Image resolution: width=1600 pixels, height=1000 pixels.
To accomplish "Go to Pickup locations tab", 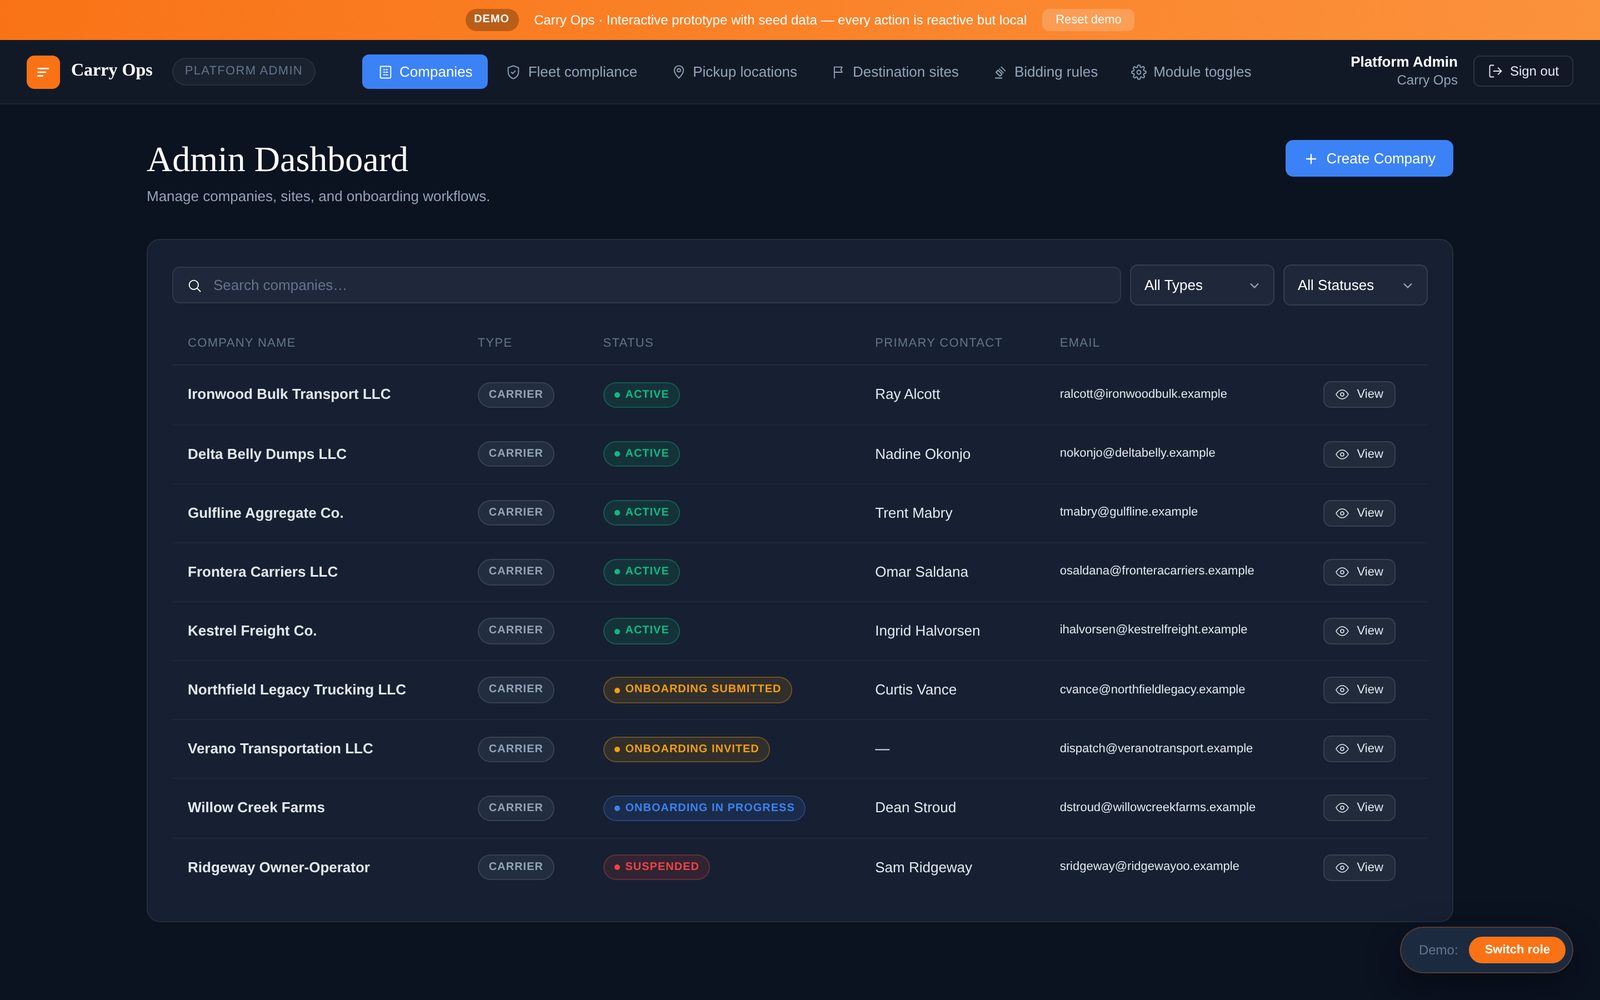I will (x=734, y=72).
